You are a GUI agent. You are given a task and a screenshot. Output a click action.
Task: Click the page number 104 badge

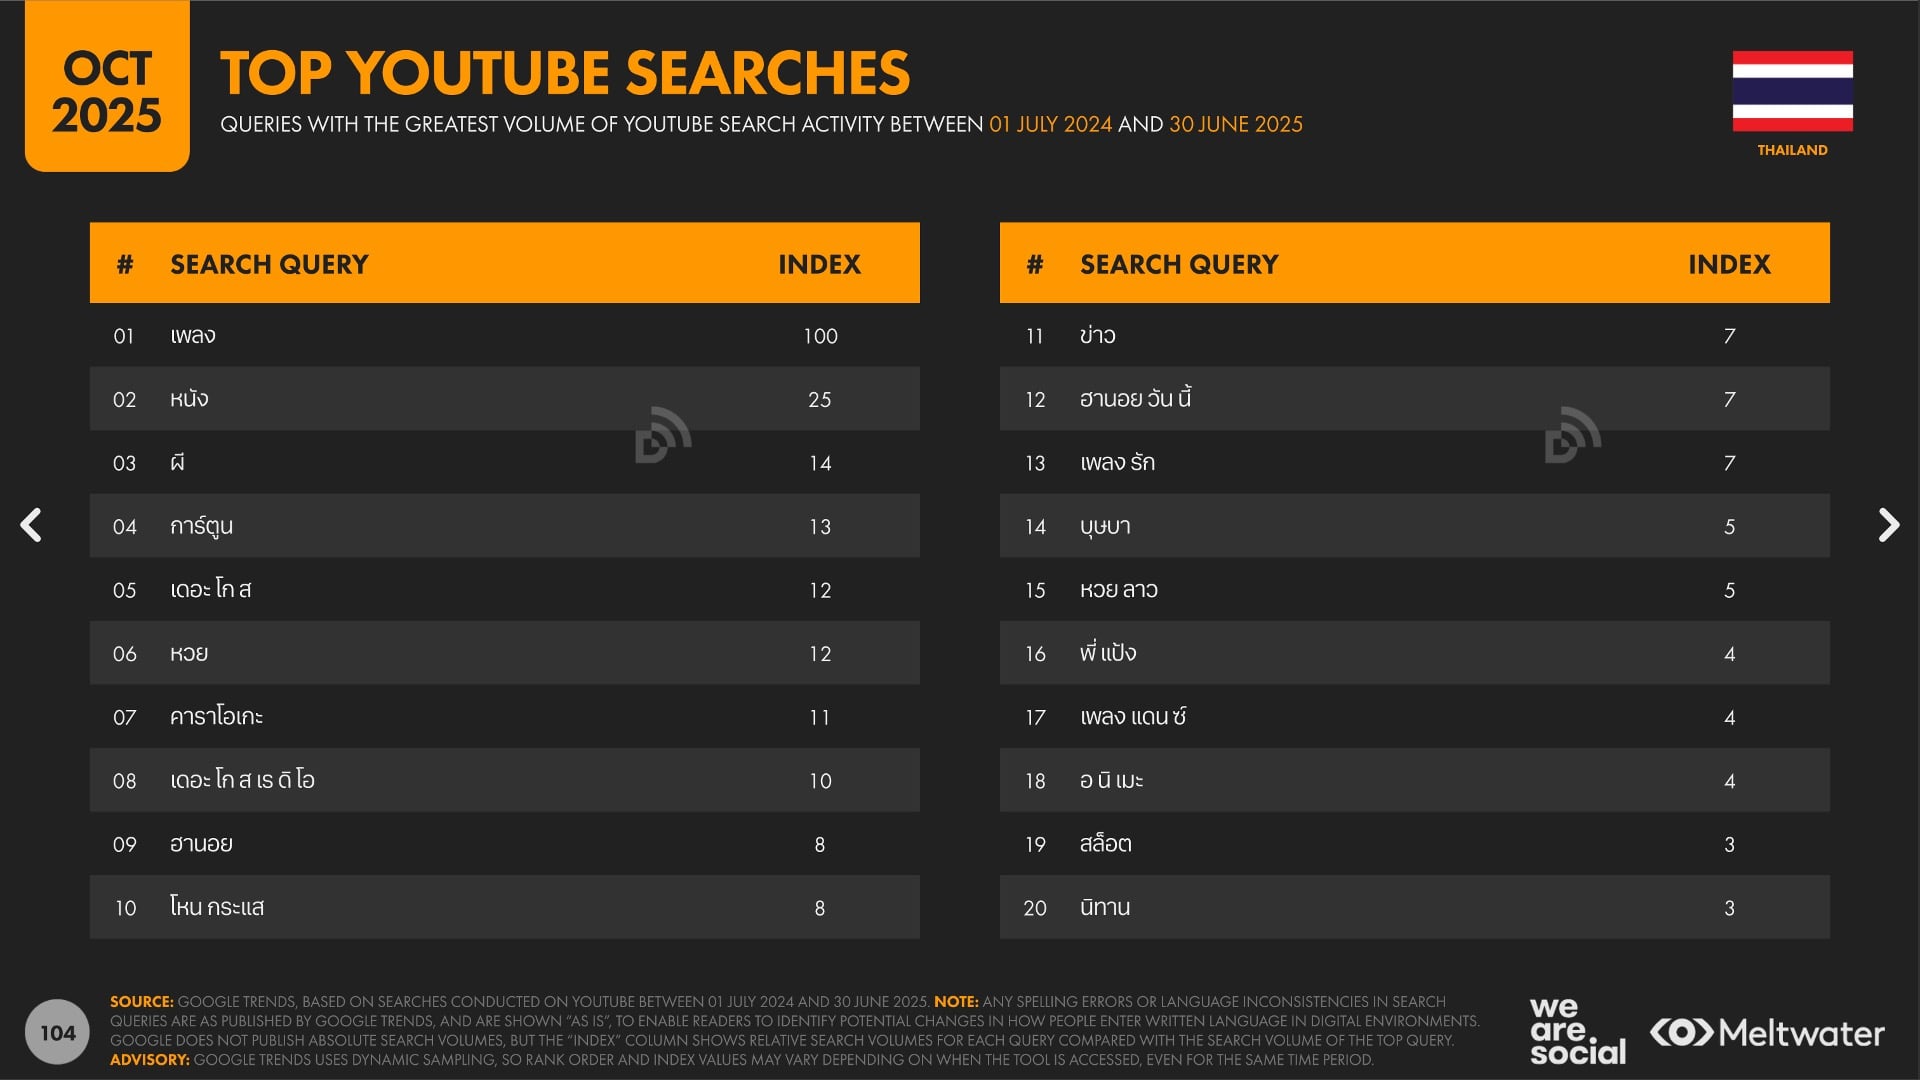[x=58, y=1033]
